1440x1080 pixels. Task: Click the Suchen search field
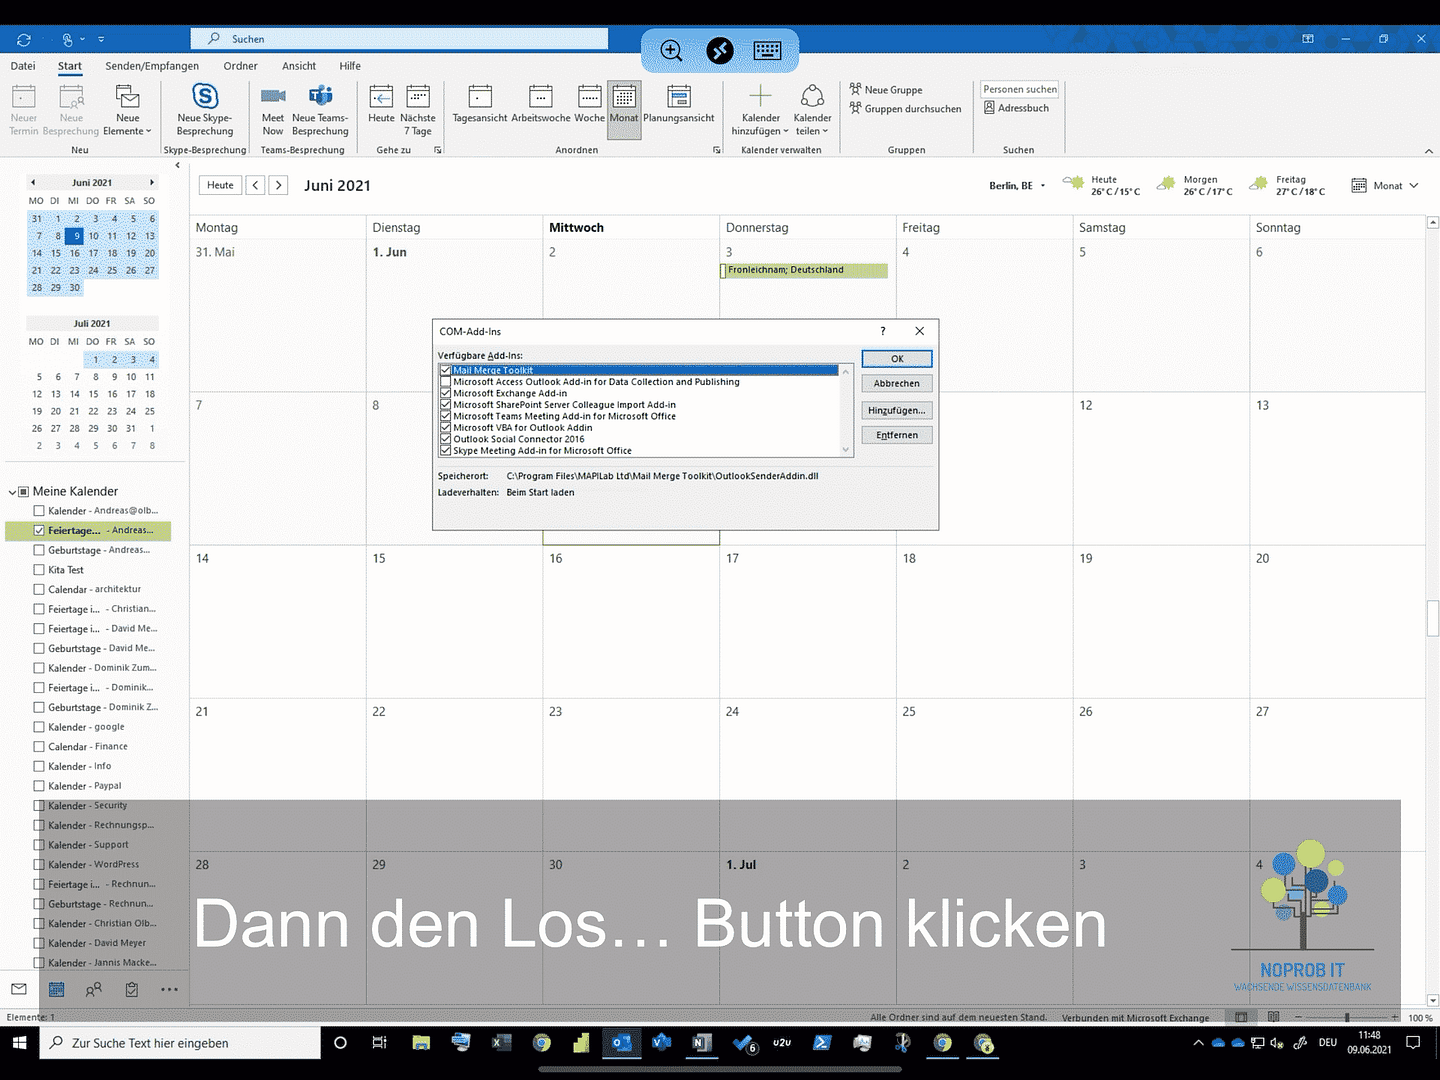tap(399, 39)
